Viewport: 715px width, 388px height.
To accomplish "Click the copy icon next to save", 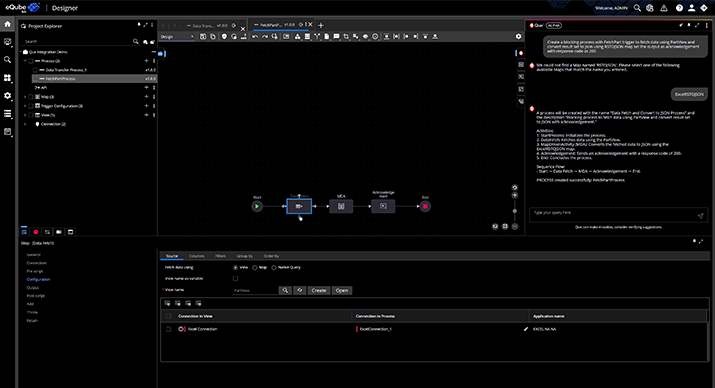I will 213,36.
